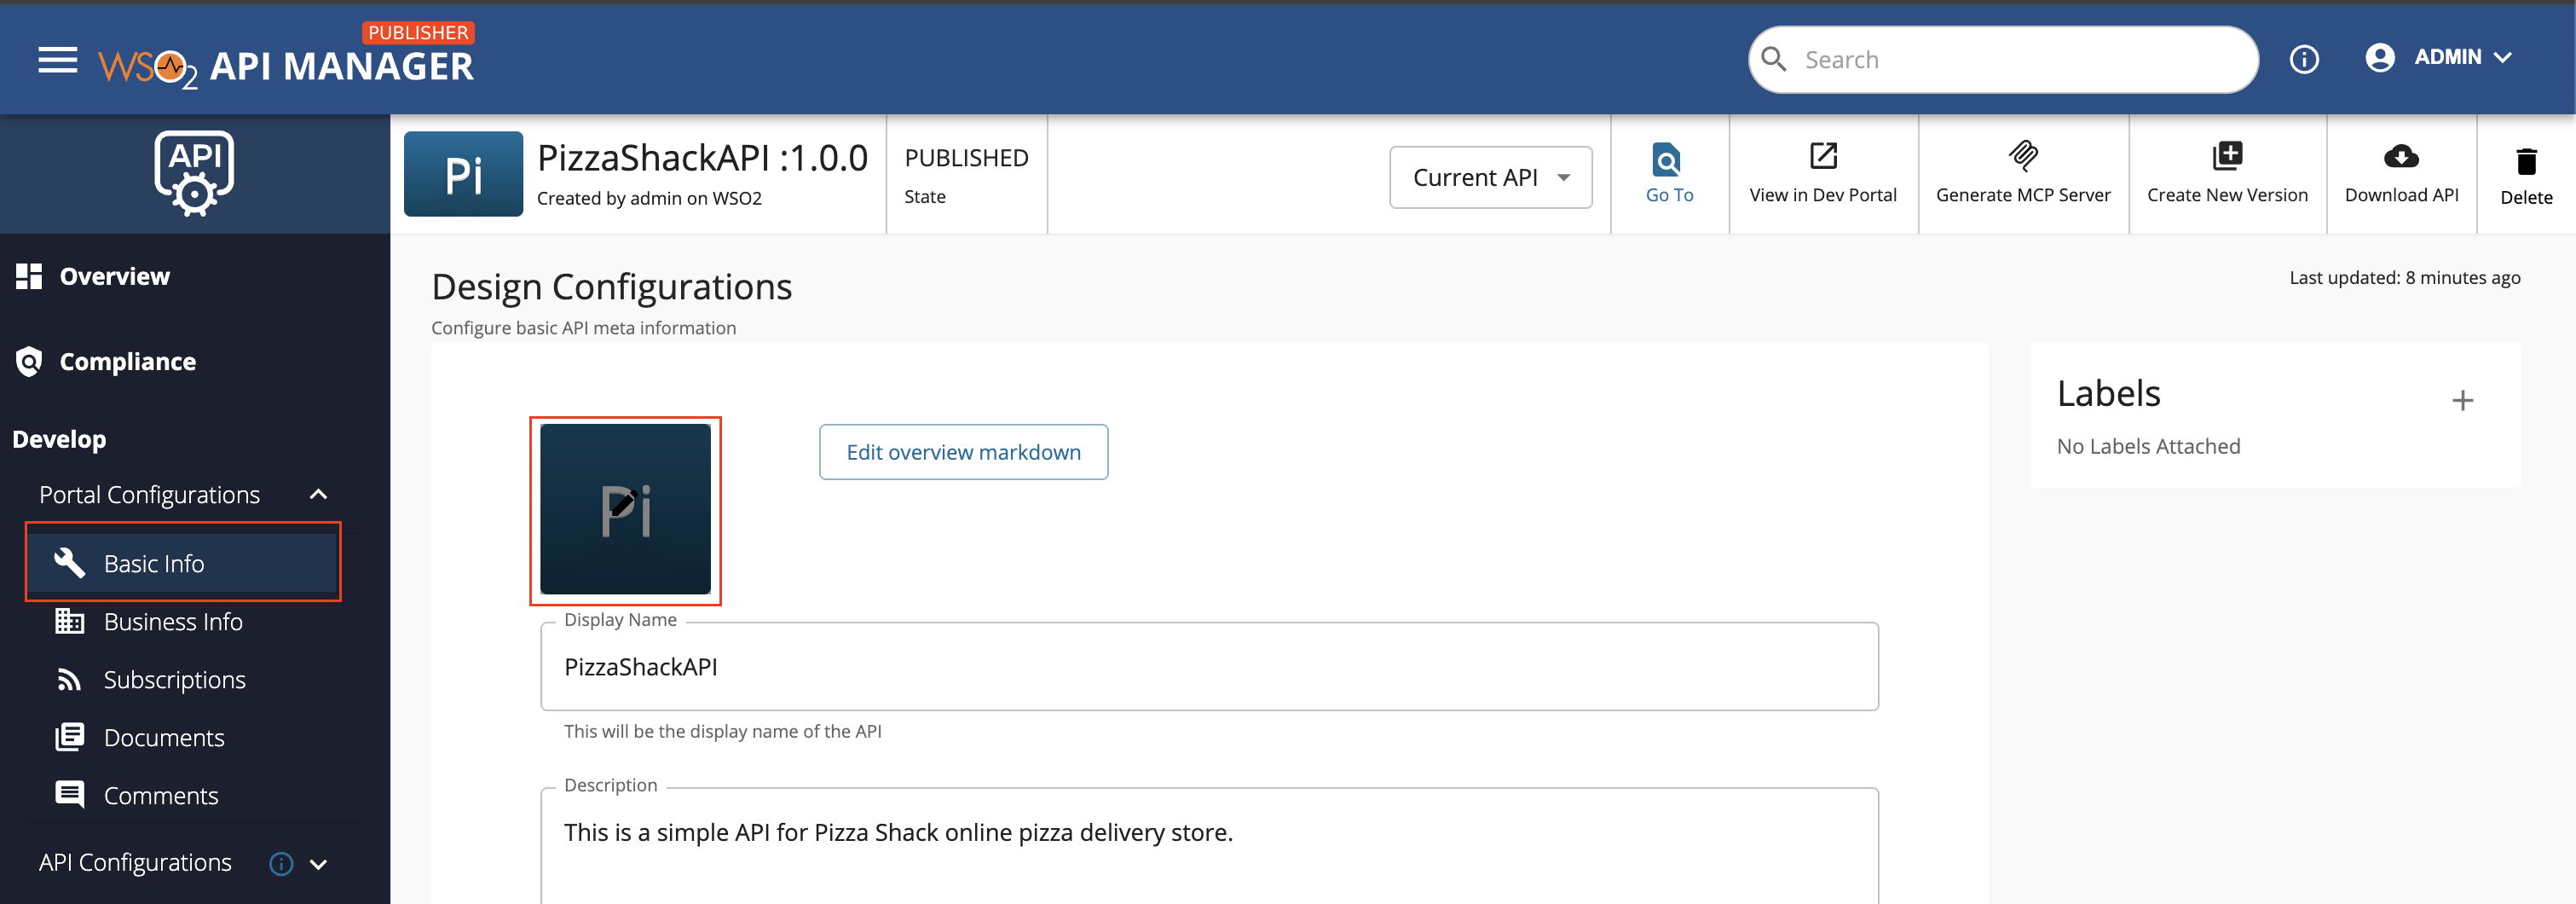Add a label with plus icon

point(2462,401)
